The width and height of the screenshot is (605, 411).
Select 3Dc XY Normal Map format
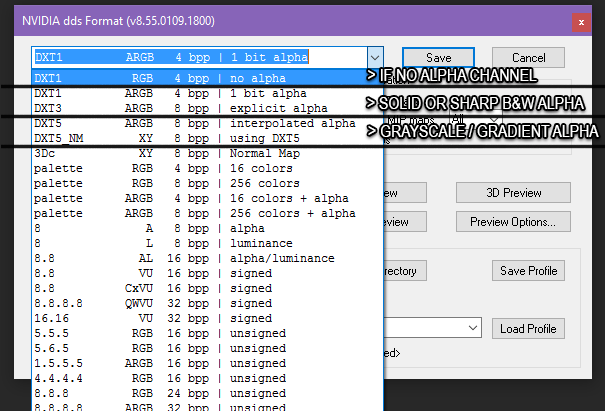(x=208, y=154)
